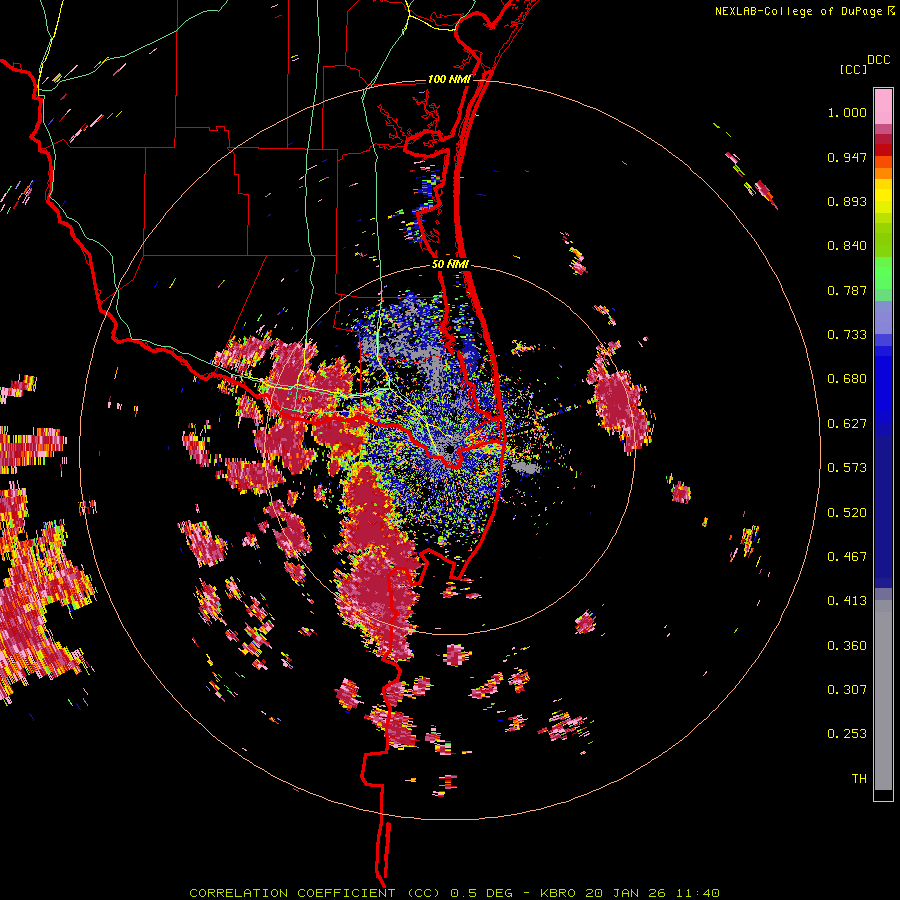
Task: Select the 0.520 scale value
Action: point(847,513)
